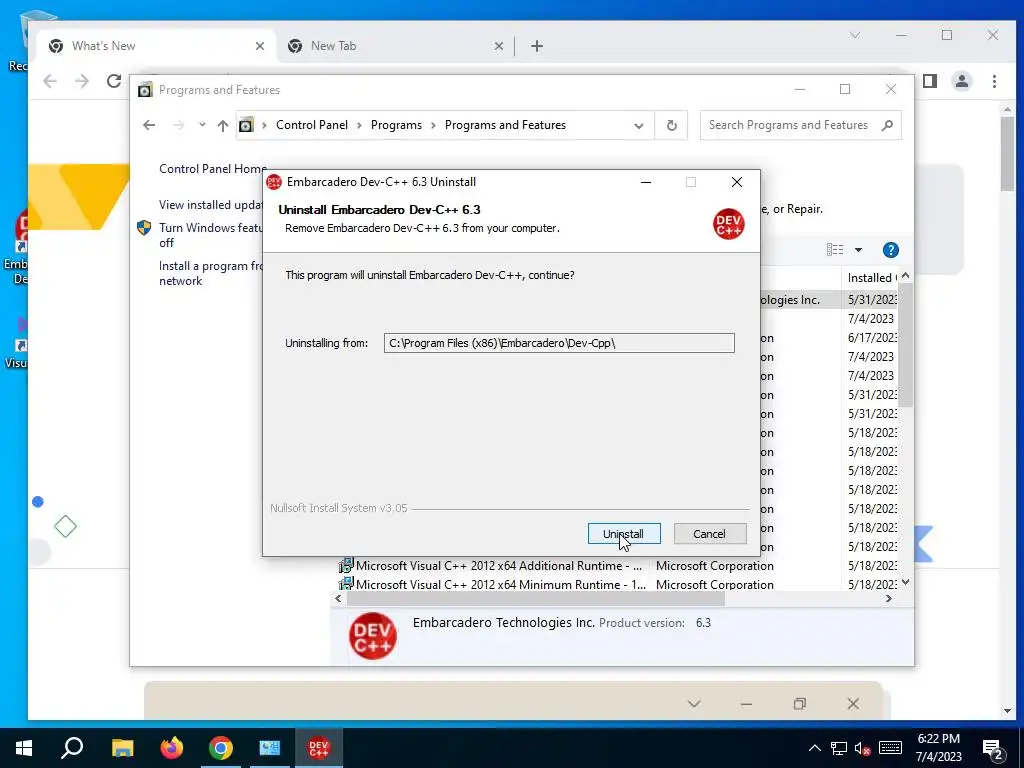
Task: Change the list view layout icon
Action: [835, 249]
